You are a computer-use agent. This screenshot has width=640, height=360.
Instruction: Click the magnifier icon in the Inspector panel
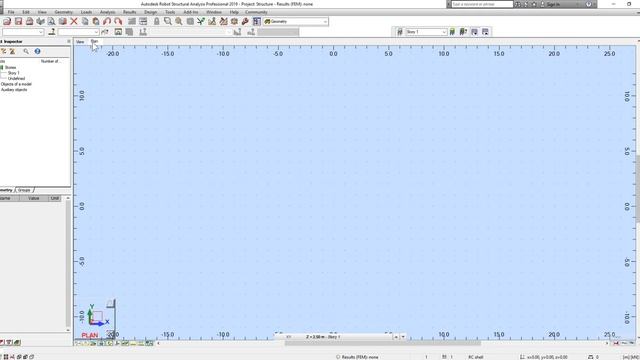coord(26,51)
